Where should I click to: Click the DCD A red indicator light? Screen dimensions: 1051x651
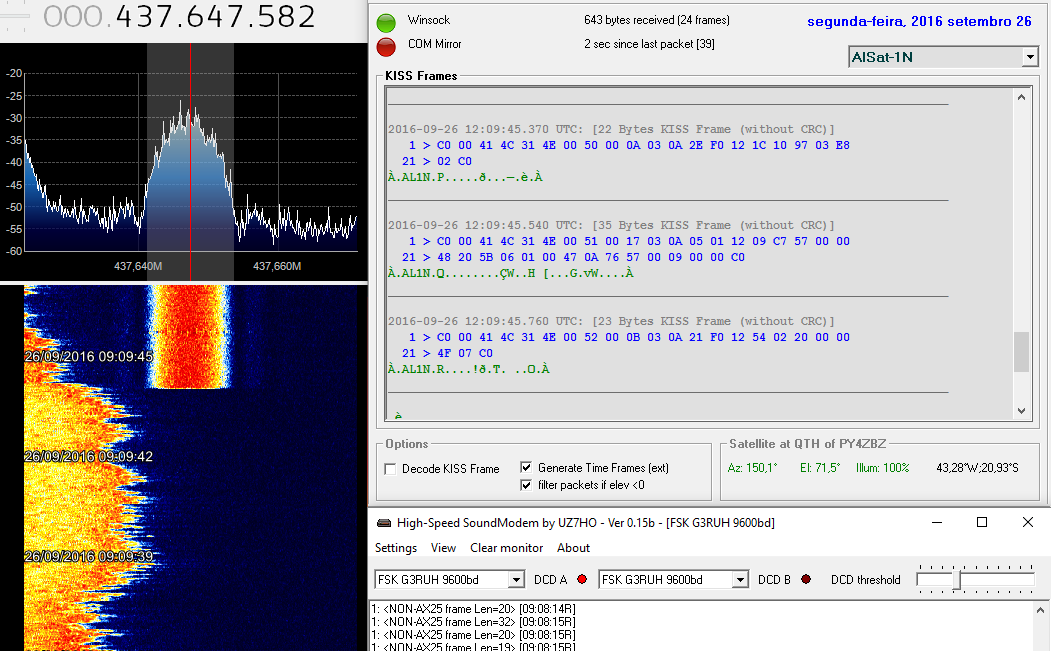[x=582, y=580]
